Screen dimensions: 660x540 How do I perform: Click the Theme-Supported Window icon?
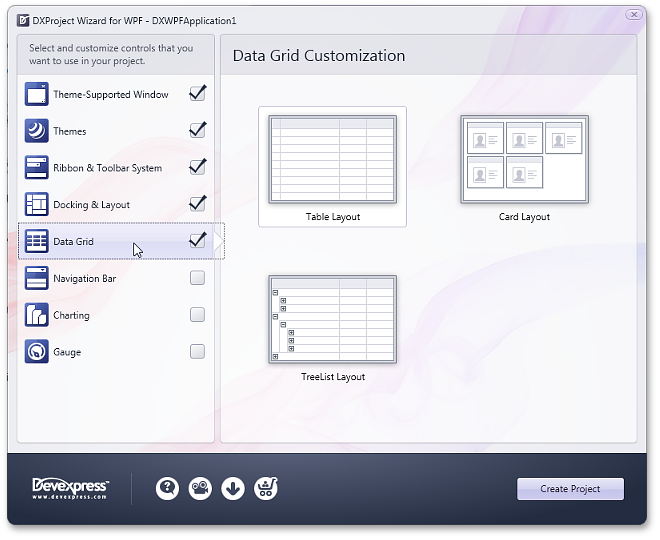tap(36, 94)
